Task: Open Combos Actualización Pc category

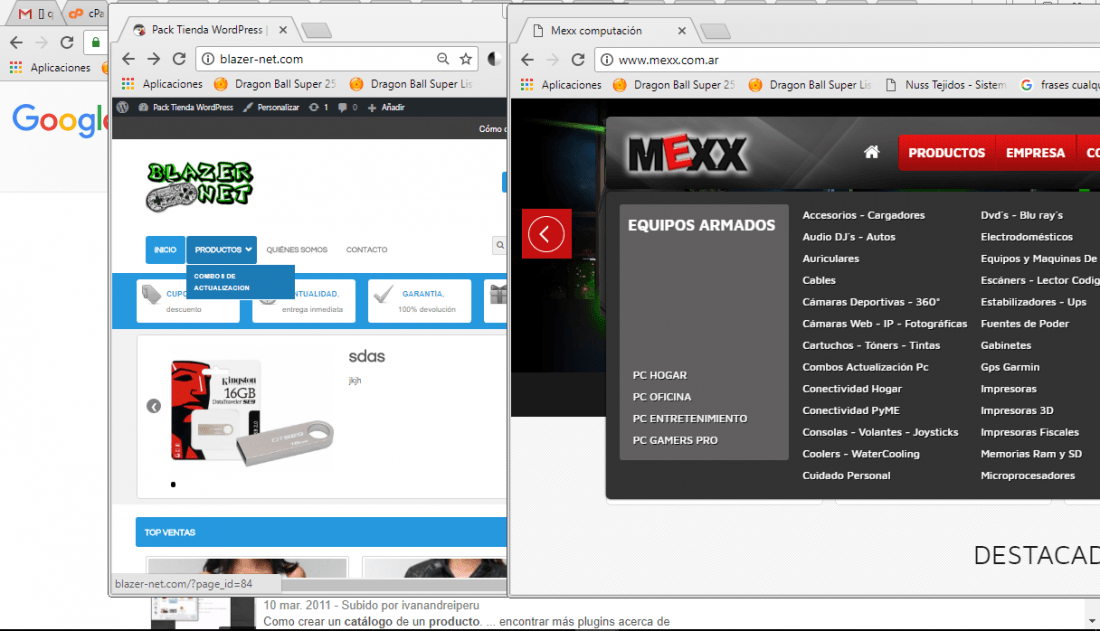Action: 865,367
